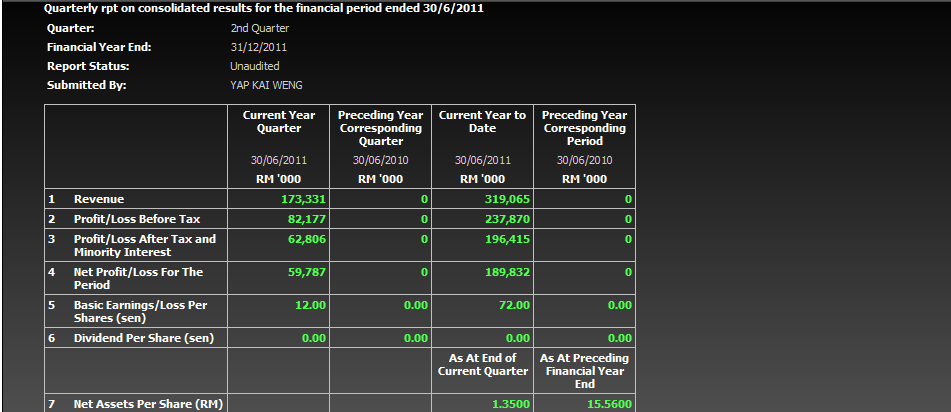Select the Unaudited report status text
The height and width of the screenshot is (412, 951).
click(x=254, y=66)
